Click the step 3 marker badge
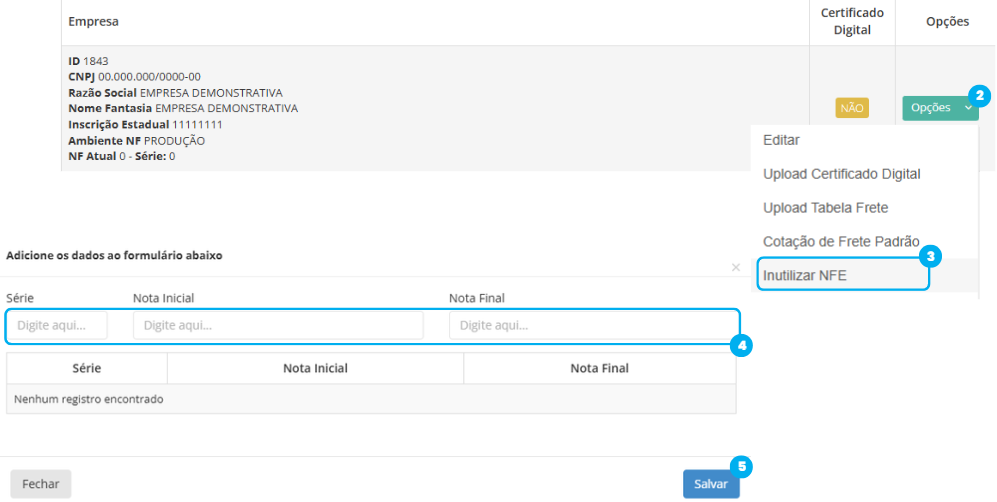 [x=930, y=256]
